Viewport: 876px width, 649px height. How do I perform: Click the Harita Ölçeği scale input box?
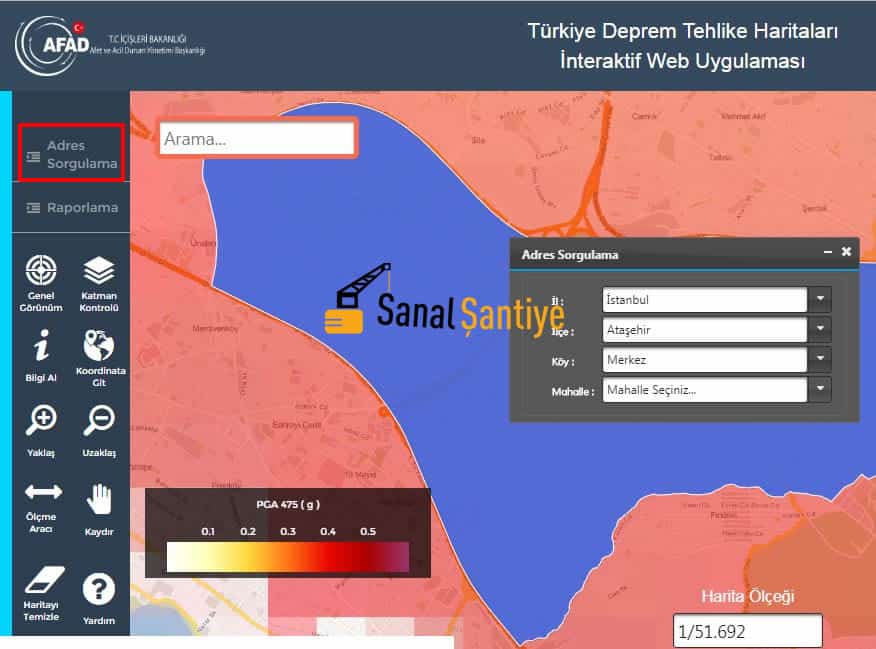pyautogui.click(x=747, y=632)
